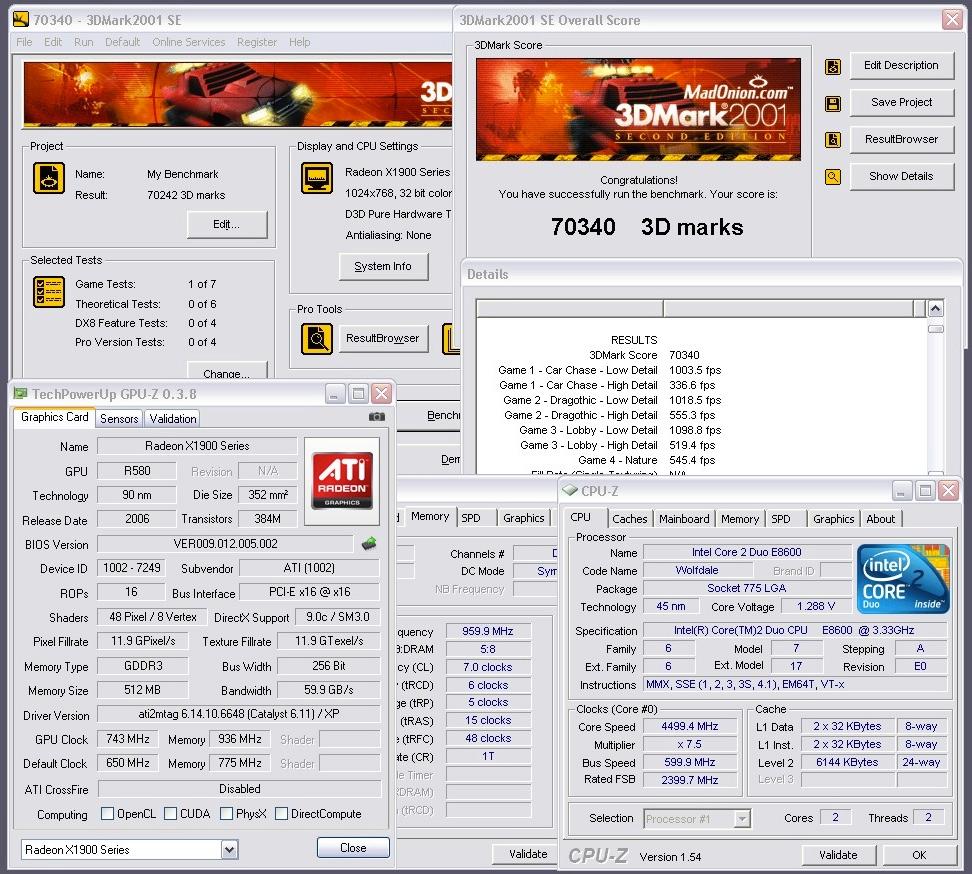The height and width of the screenshot is (874, 972).
Task: Open the Memory tab in front CPU-Z window
Action: [x=740, y=519]
